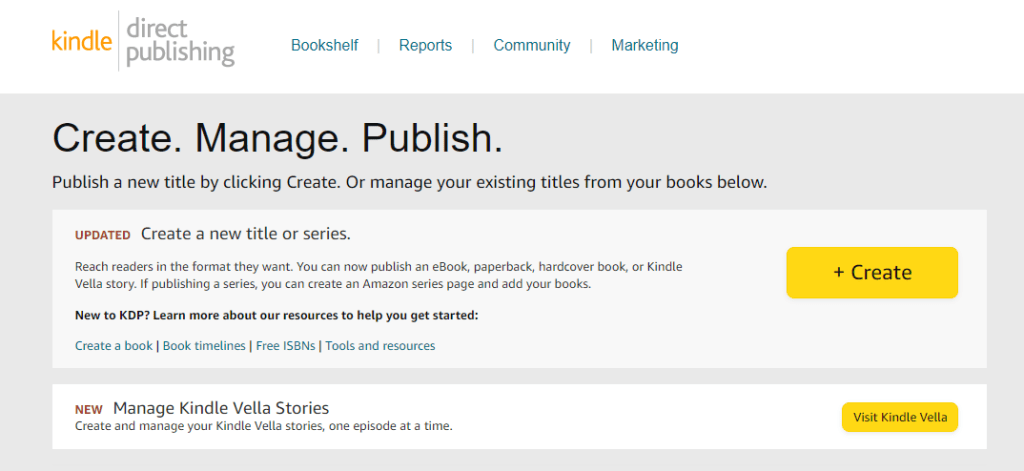This screenshot has width=1024, height=471.
Task: Click the 'New to KDP?' bold text
Action: pos(276,316)
